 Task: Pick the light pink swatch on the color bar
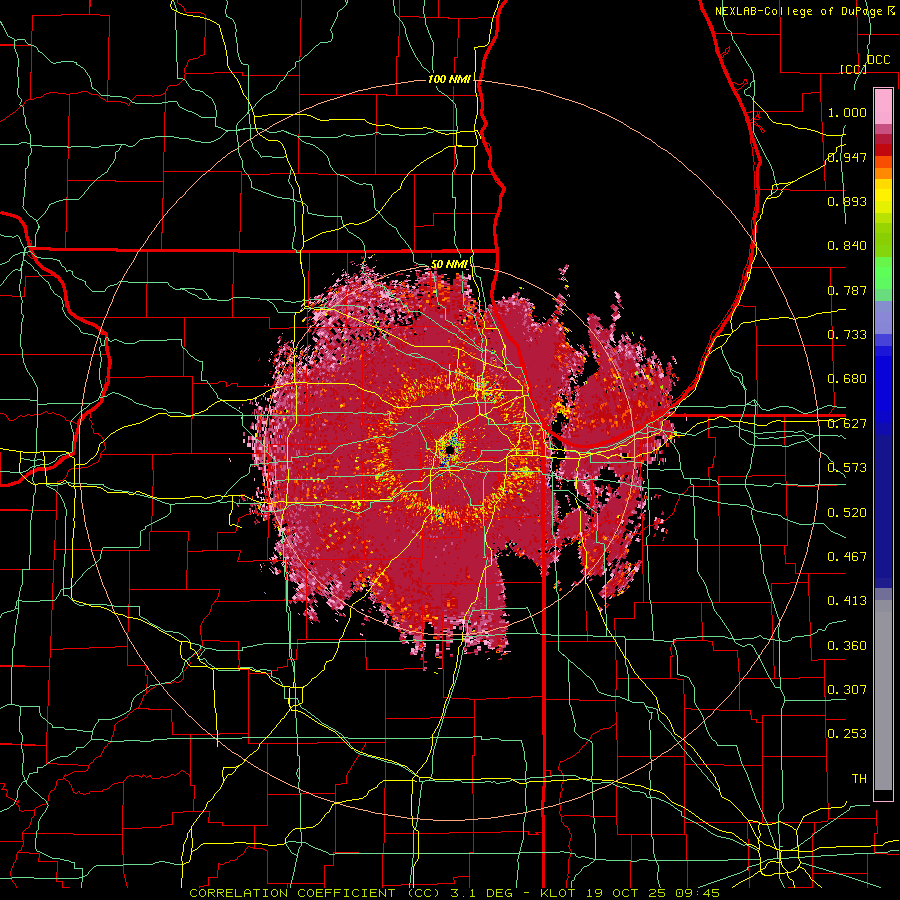[883, 106]
